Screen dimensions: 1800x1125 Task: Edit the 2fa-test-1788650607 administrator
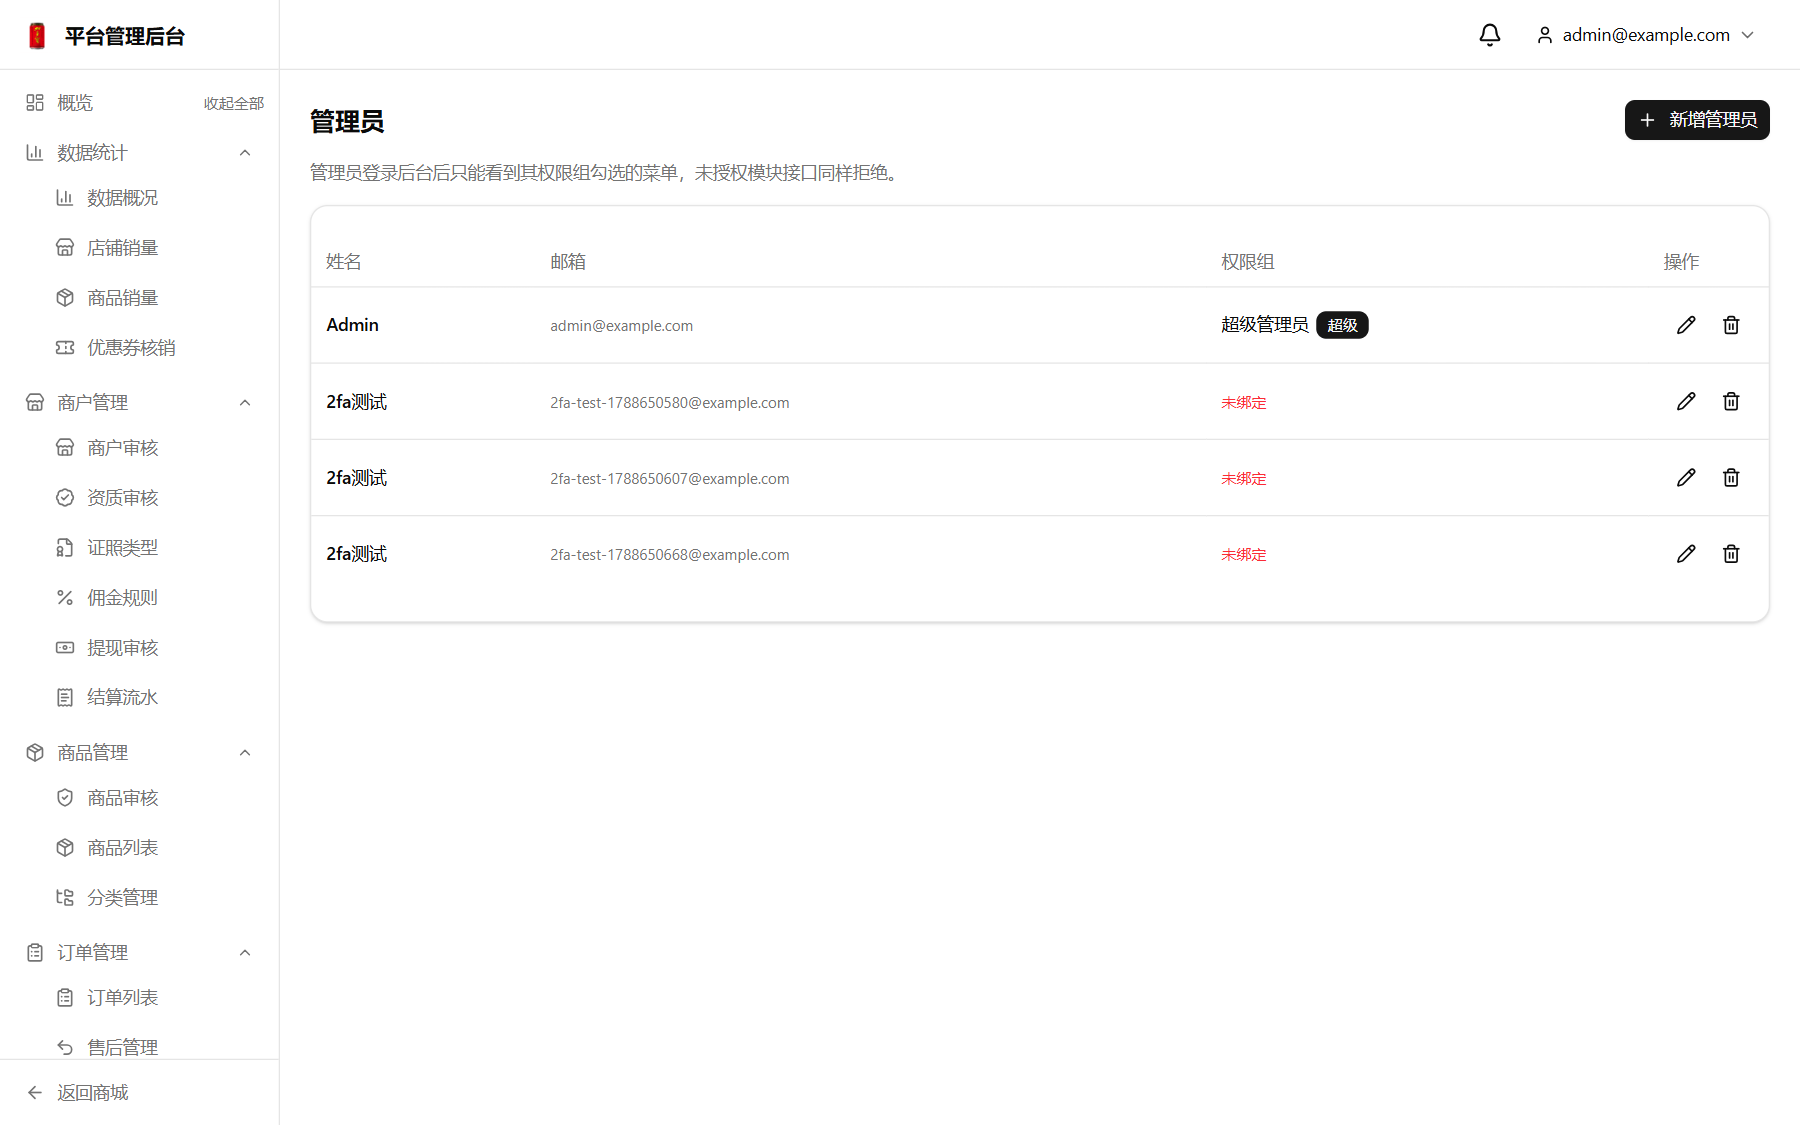click(1686, 477)
